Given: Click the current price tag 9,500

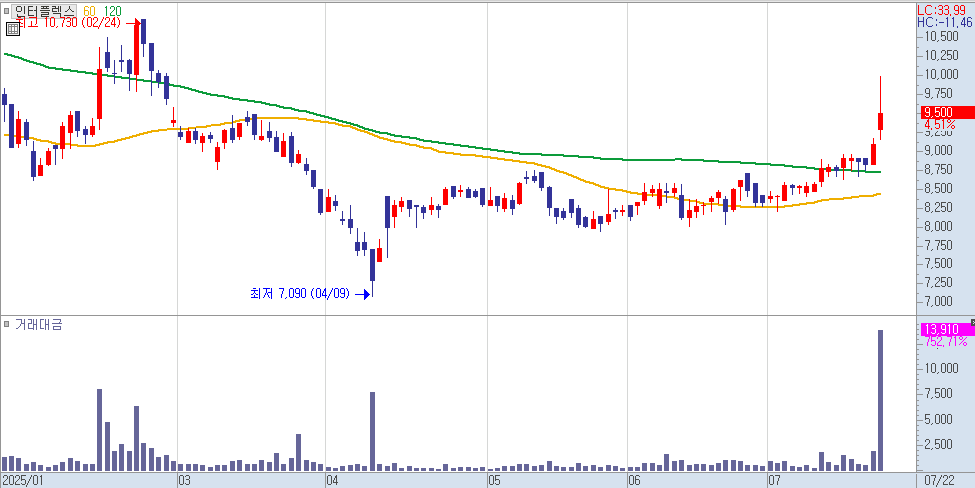Looking at the screenshot, I should coord(947,113).
